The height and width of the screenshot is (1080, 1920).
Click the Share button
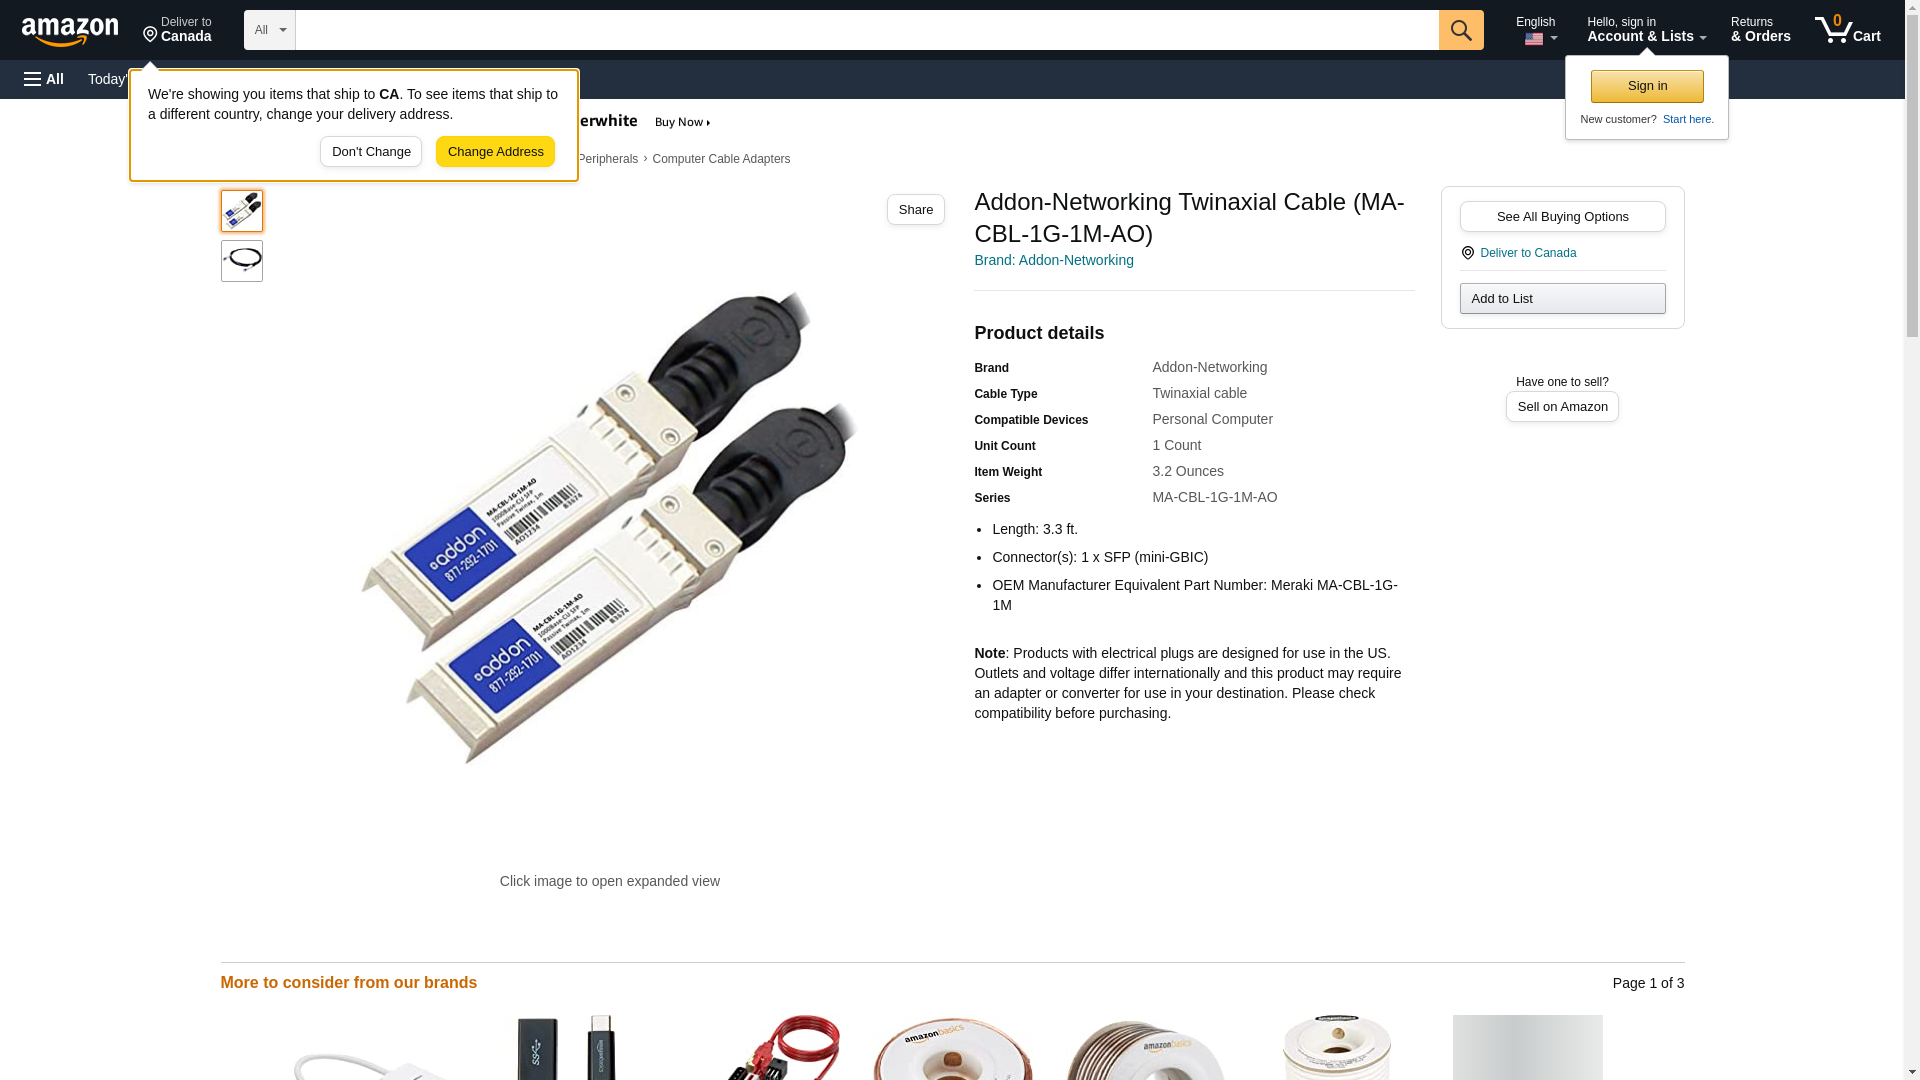coord(916,210)
